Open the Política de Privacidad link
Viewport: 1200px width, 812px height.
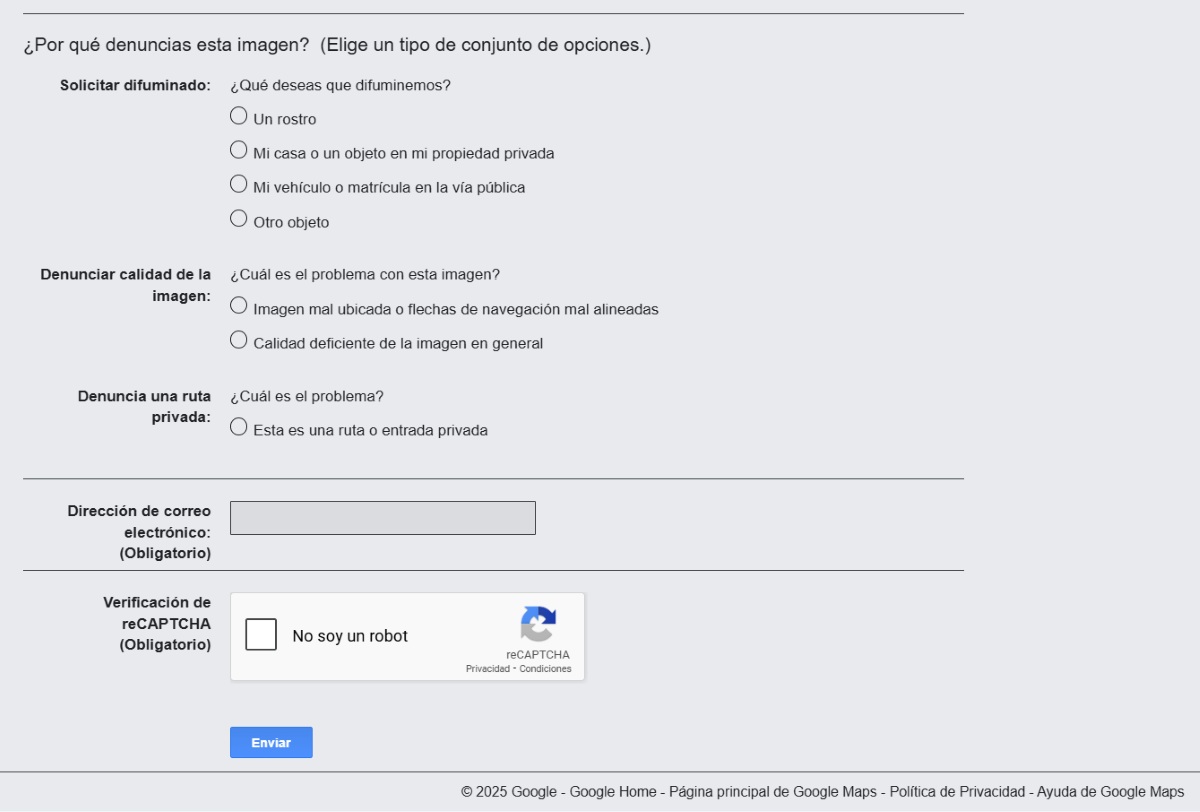coord(957,792)
